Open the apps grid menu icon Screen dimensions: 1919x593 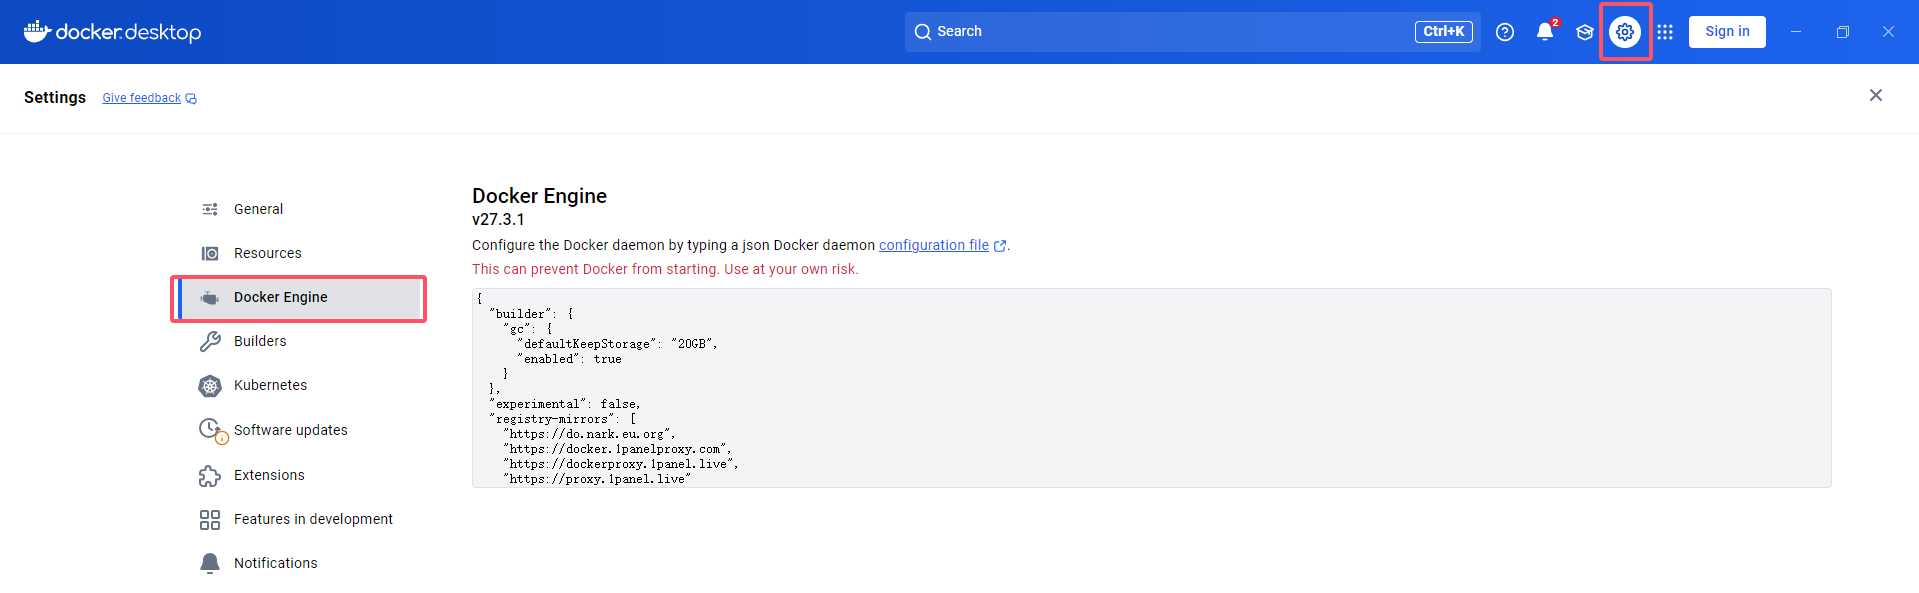1665,32
